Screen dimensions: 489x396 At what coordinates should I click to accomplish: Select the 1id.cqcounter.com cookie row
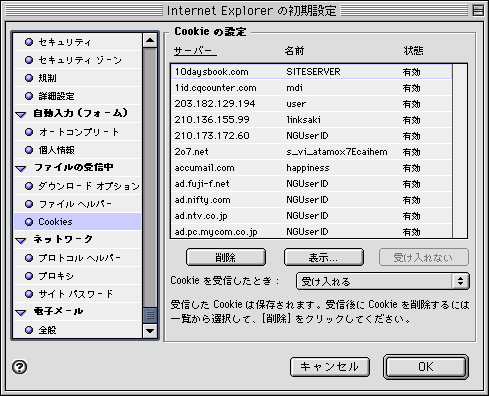point(311,88)
